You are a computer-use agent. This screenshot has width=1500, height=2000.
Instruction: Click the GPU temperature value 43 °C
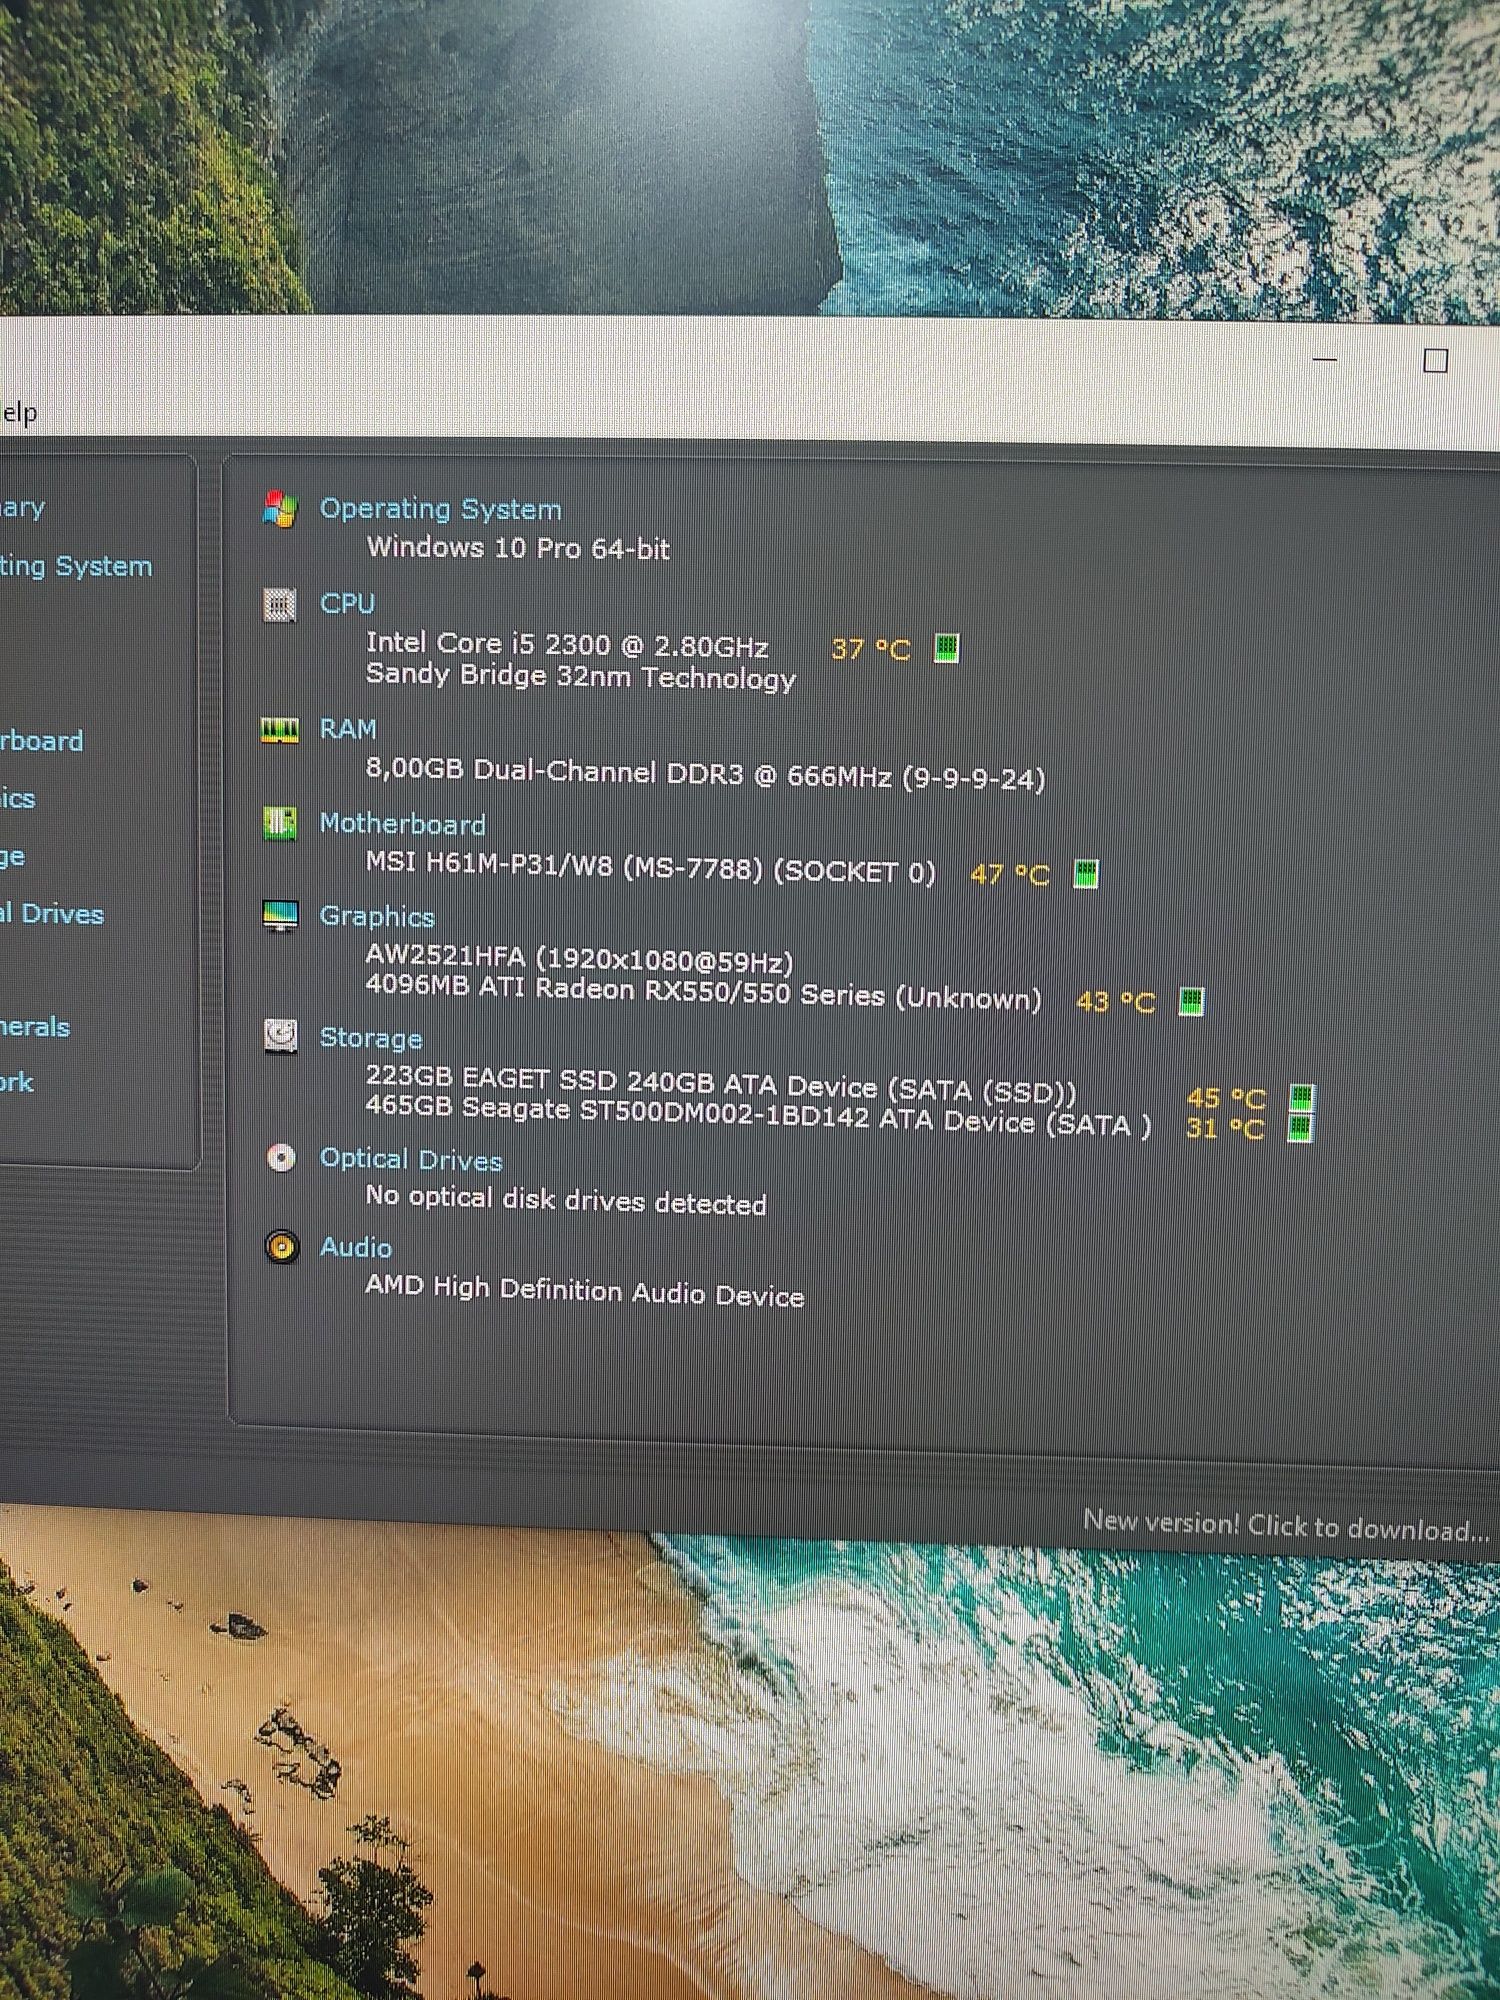tap(1115, 1001)
